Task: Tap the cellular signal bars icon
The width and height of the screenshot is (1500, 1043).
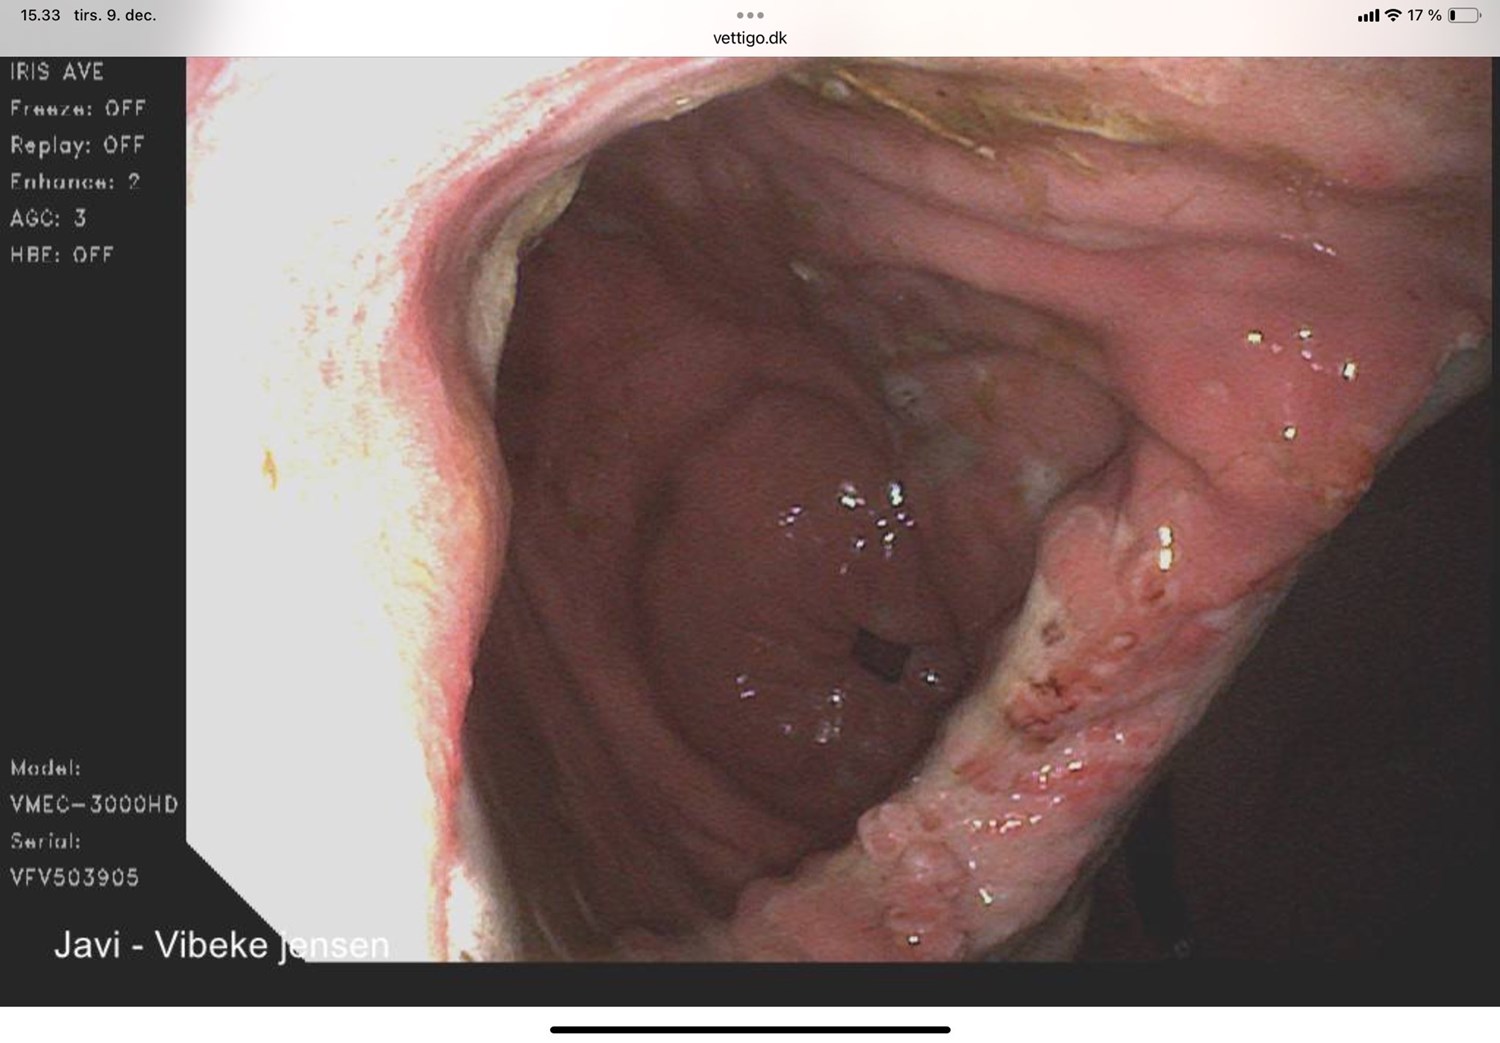Action: coord(1367,16)
